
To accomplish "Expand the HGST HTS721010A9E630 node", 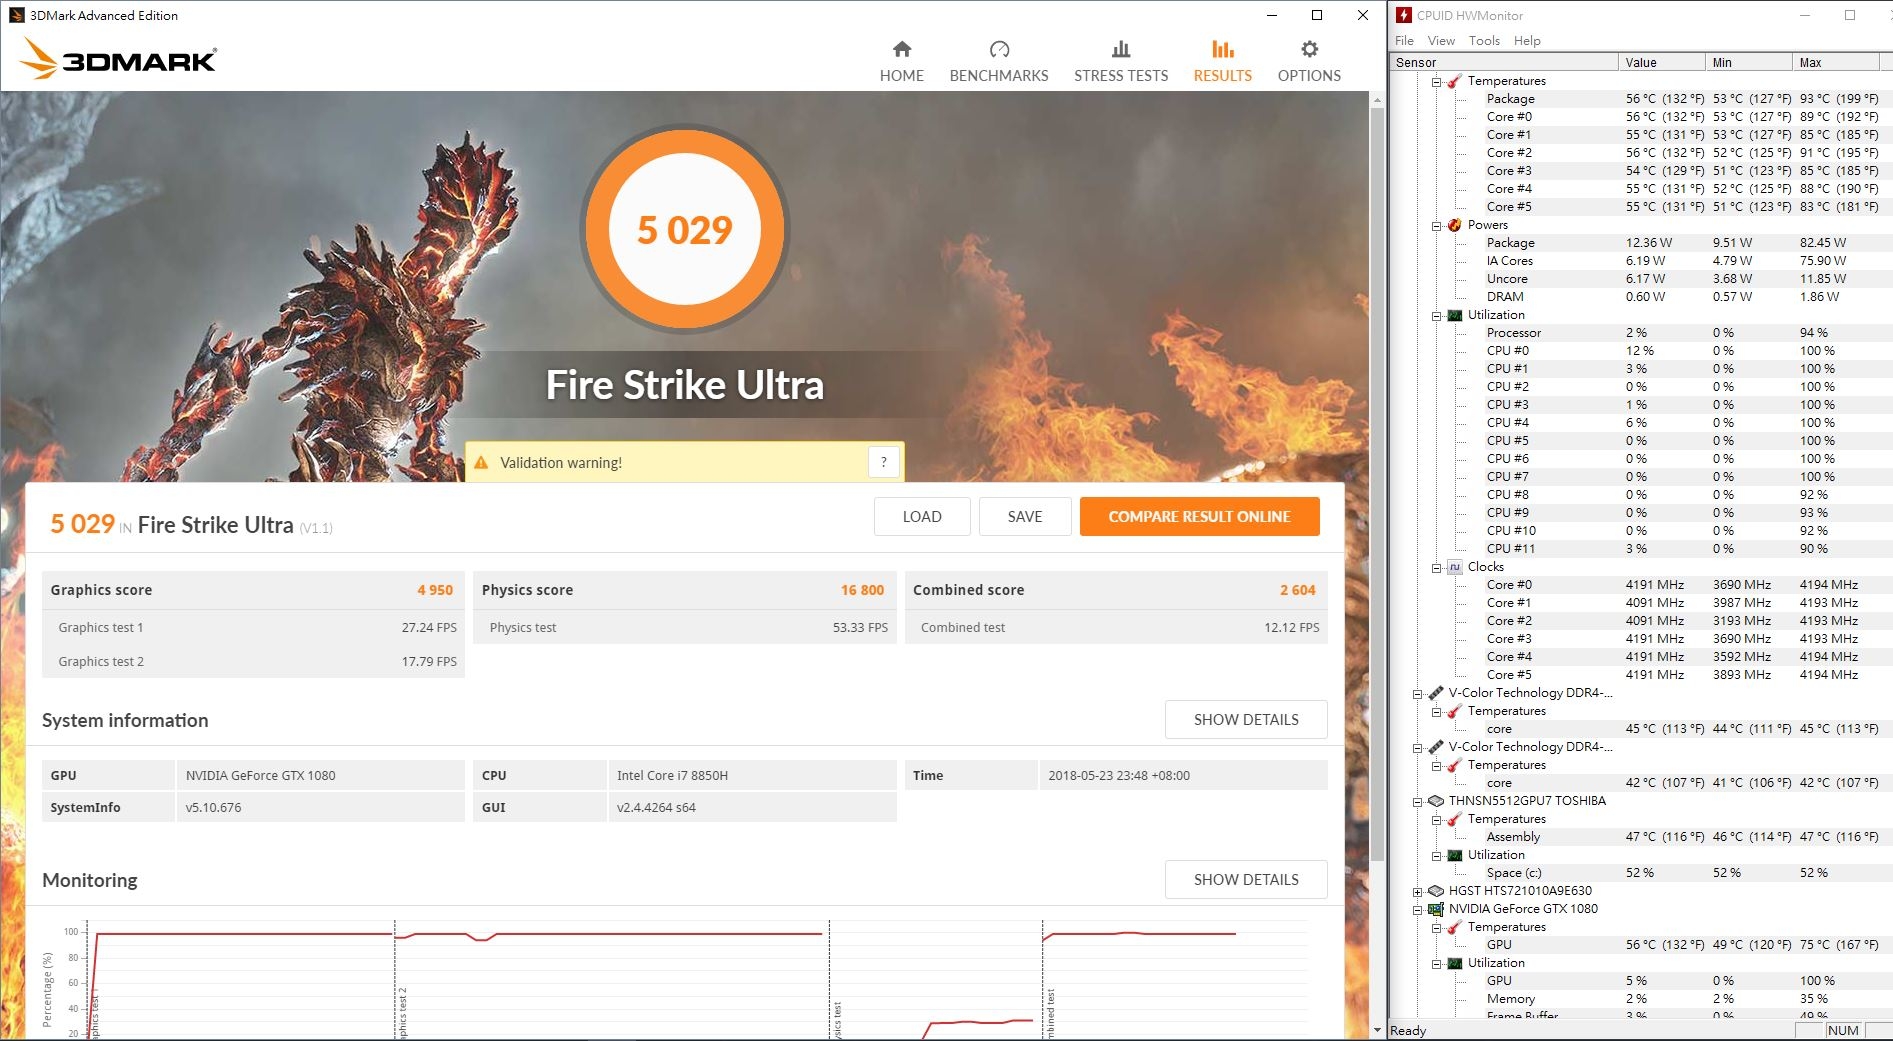I will [1418, 892].
